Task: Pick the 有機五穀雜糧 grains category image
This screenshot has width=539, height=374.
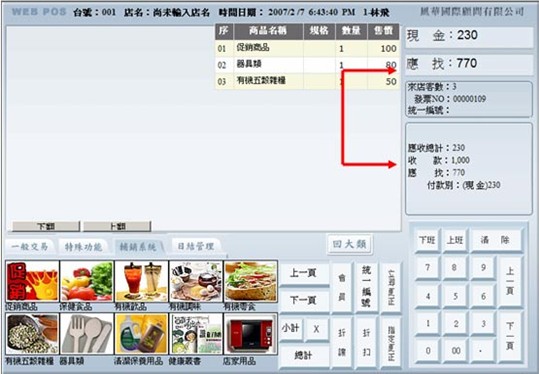Action: (x=32, y=334)
